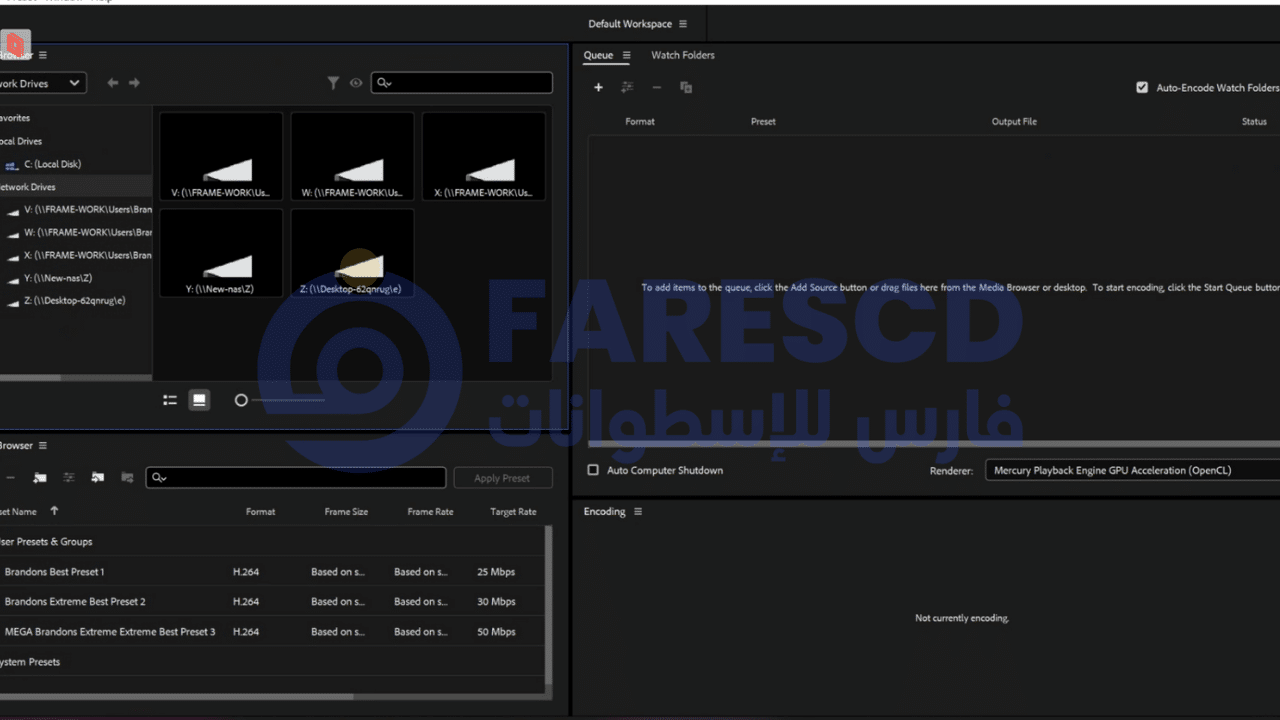Switch Media Browser to thumbnail view
This screenshot has width=1280, height=720.
tap(199, 400)
